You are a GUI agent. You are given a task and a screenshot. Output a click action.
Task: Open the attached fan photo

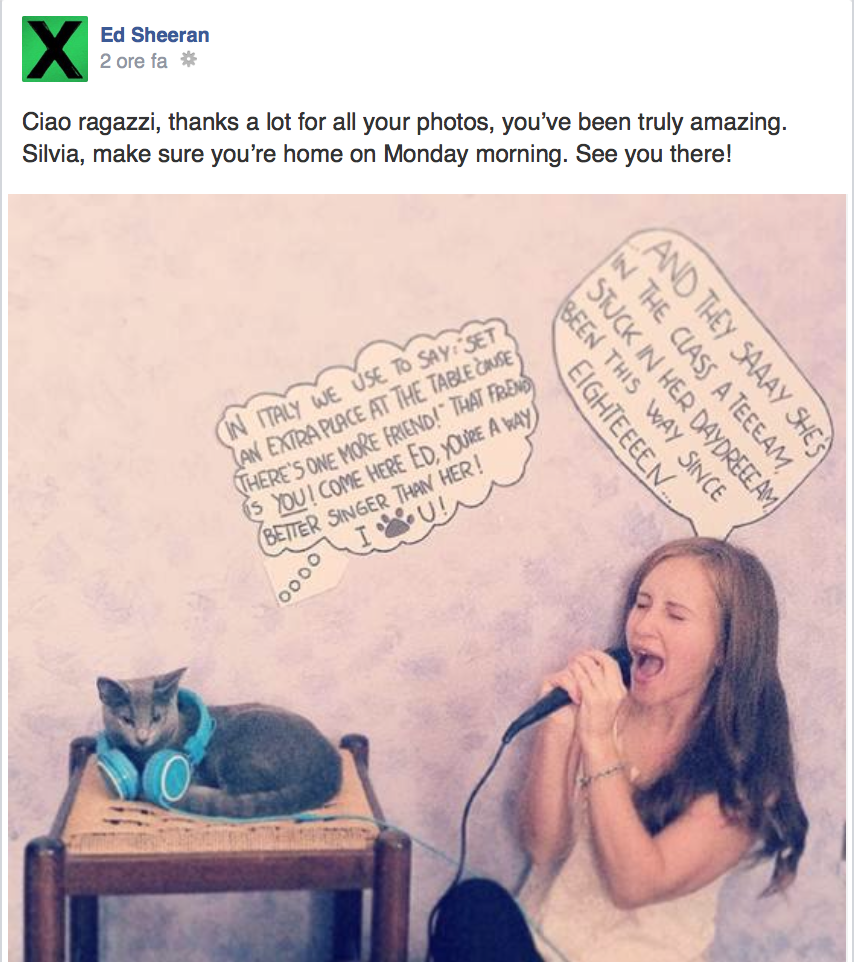[427, 578]
